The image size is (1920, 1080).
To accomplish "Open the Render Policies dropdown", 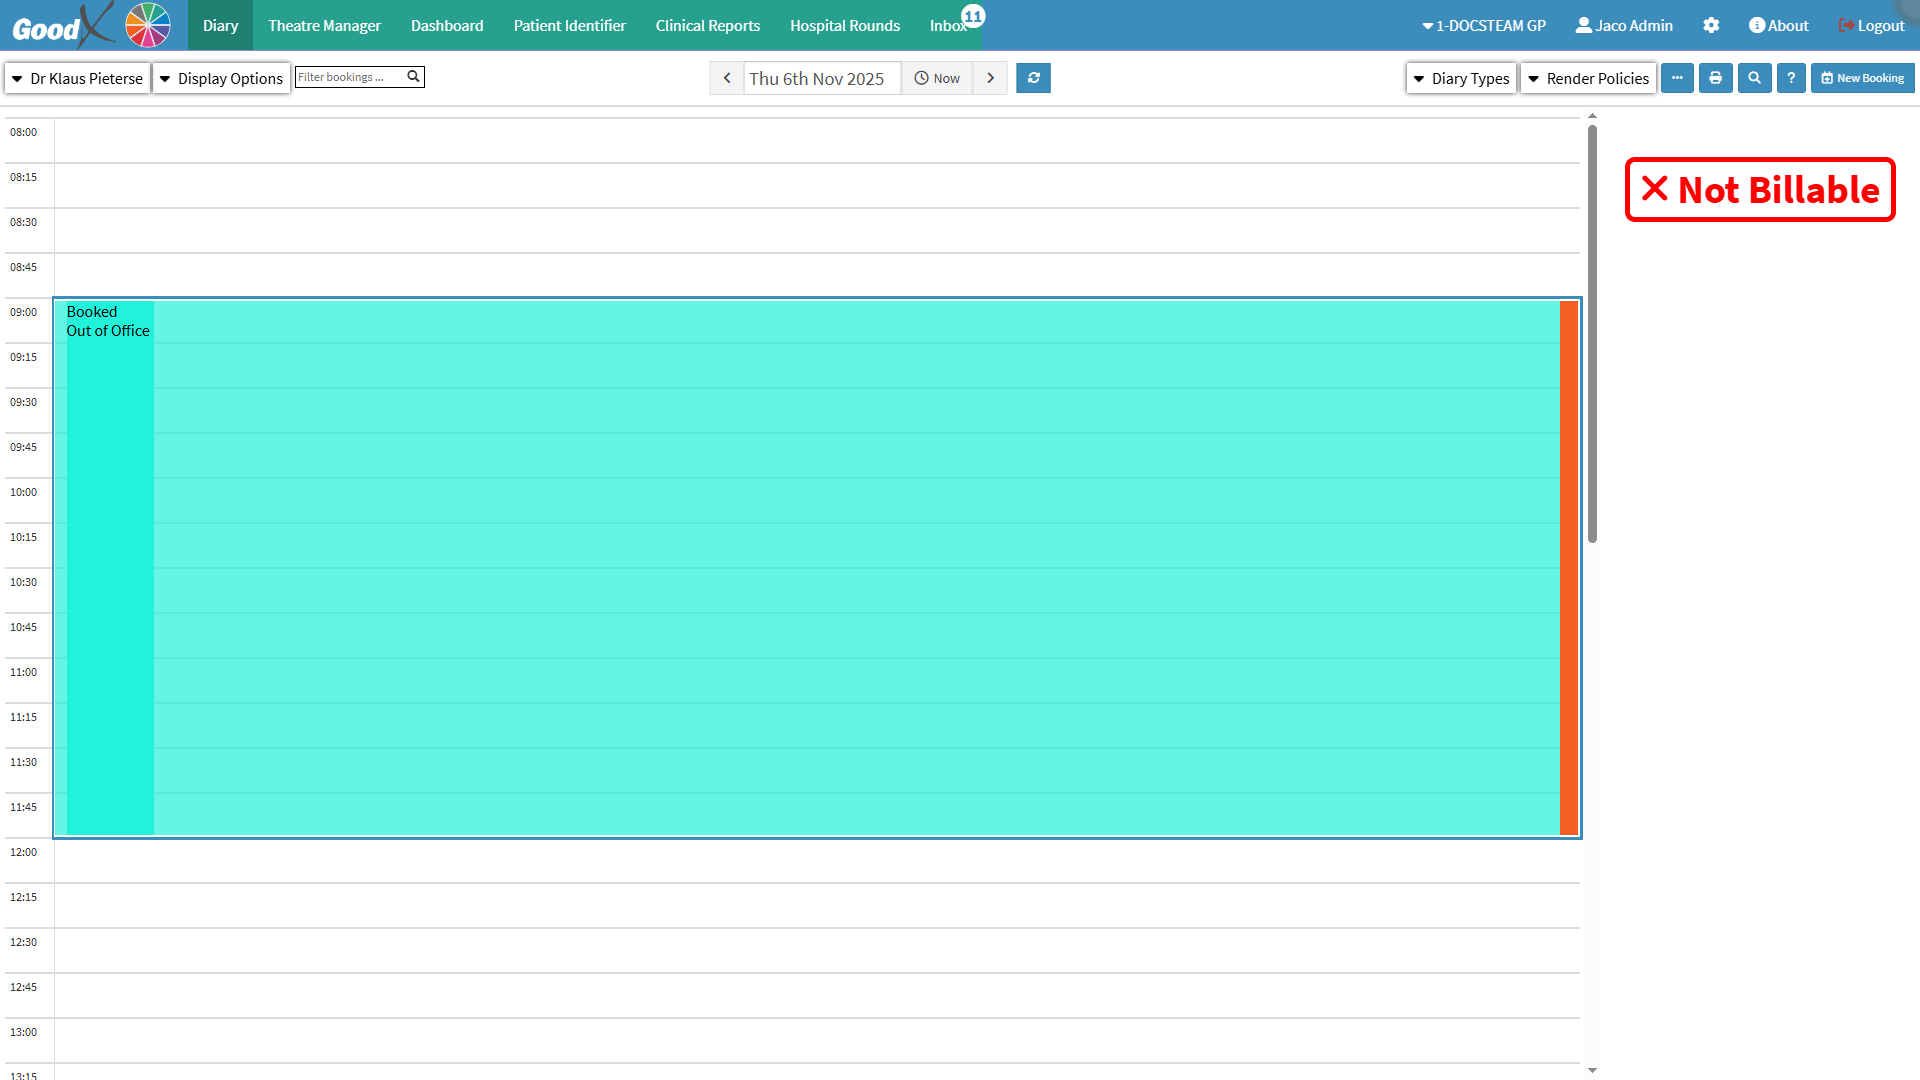I will (x=1588, y=78).
